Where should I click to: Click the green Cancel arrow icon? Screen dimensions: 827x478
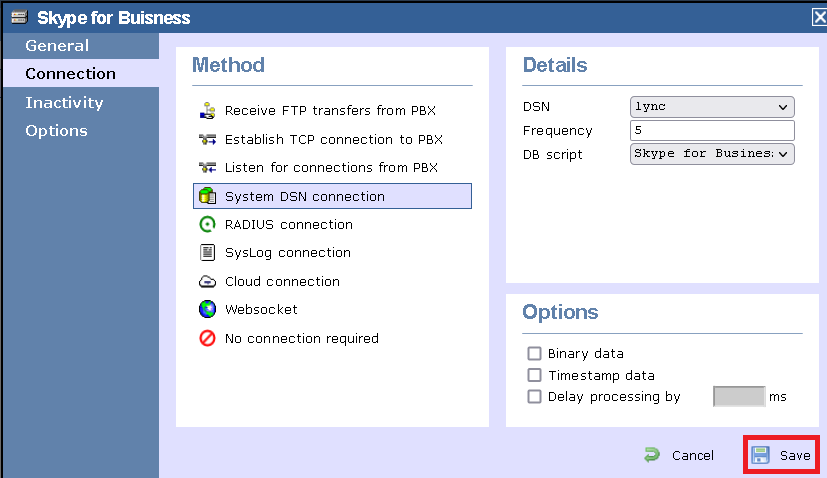[x=652, y=455]
